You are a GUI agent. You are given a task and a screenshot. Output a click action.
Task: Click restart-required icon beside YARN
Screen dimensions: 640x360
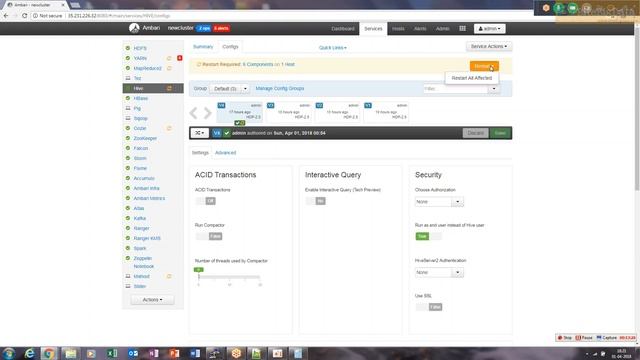169,58
